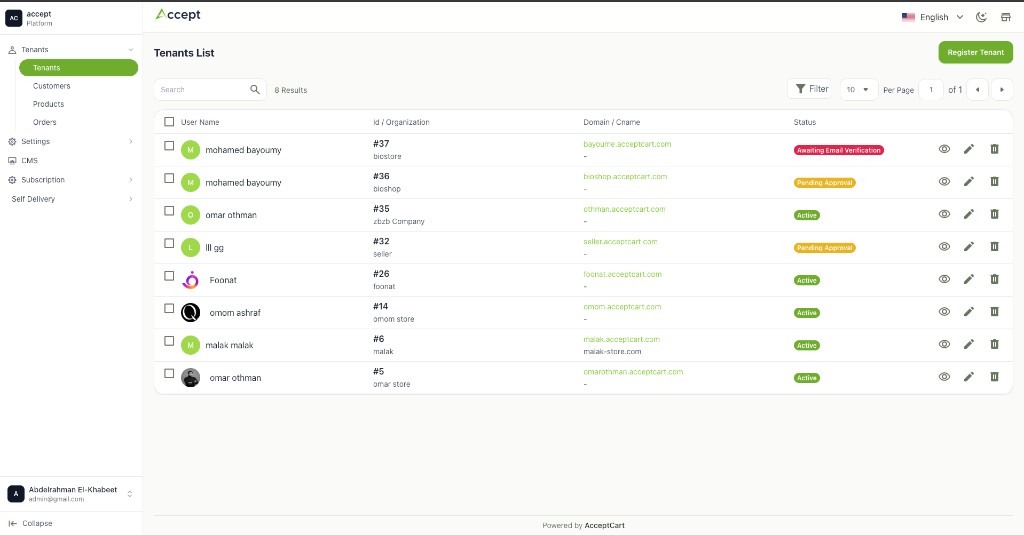The height and width of the screenshot is (535, 1024).
Task: Open omarothman.acceptcart.com domain link
Action: click(x=633, y=372)
